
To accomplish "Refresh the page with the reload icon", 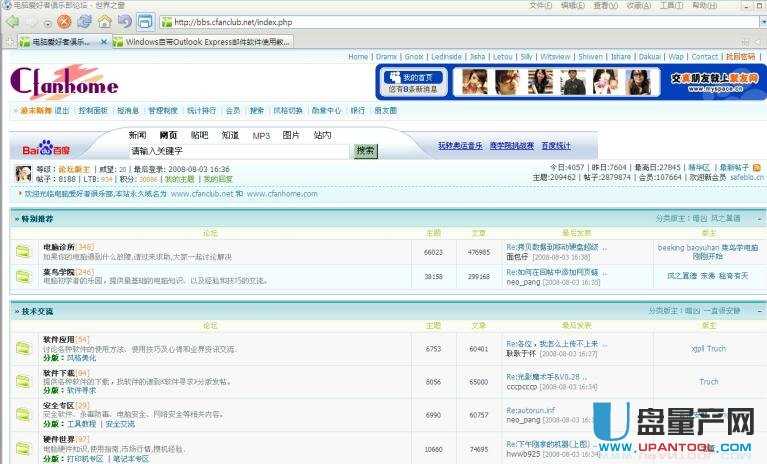I will (83, 21).
